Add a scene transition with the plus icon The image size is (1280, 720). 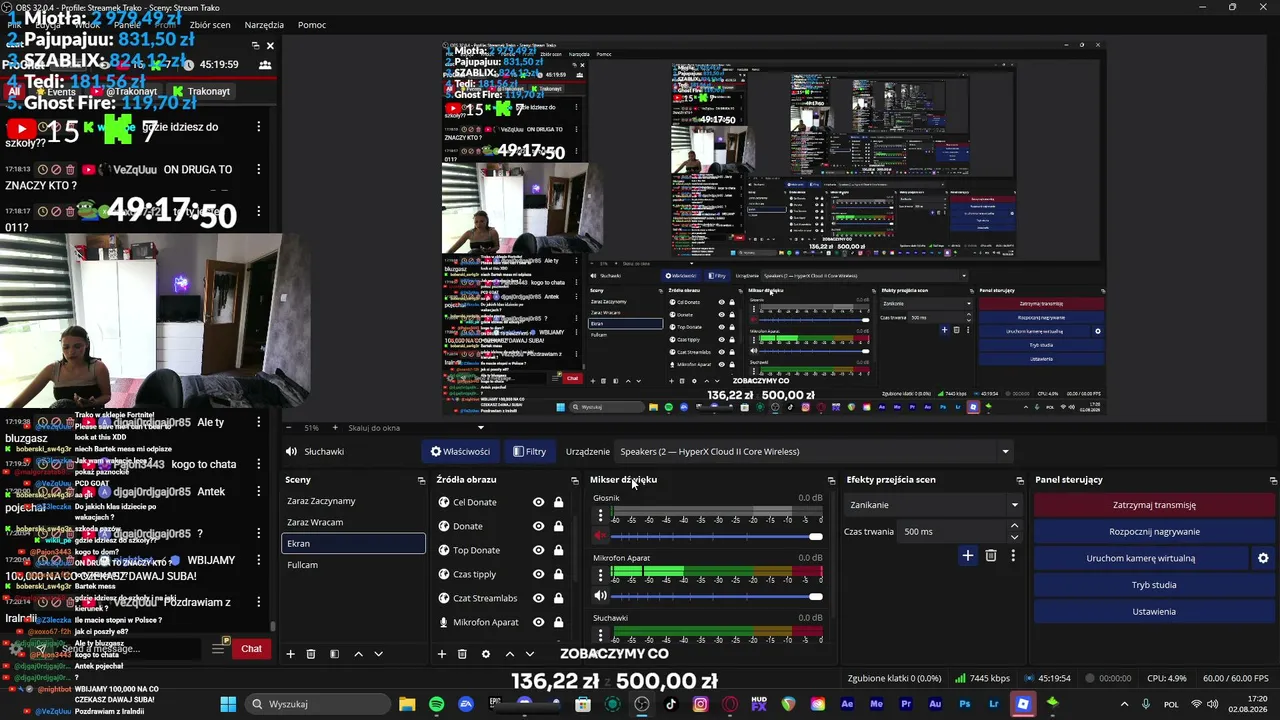click(x=967, y=555)
